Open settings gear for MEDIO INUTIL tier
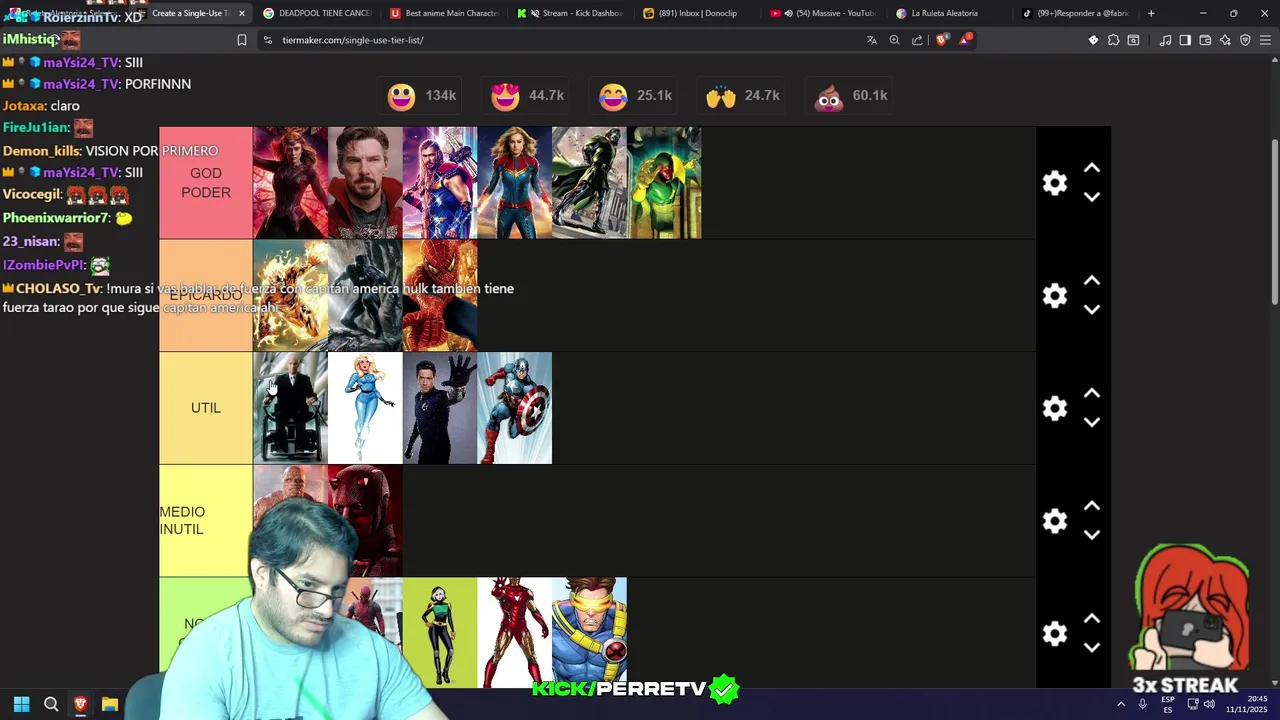The height and width of the screenshot is (720, 1280). pyautogui.click(x=1055, y=521)
